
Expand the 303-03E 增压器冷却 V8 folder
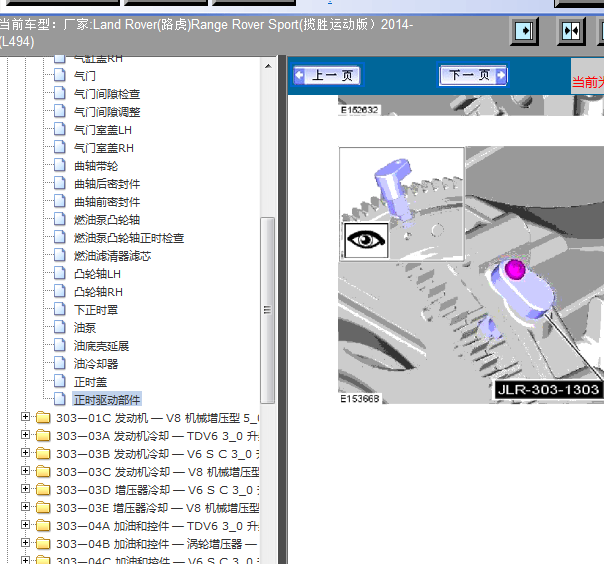tap(25, 507)
